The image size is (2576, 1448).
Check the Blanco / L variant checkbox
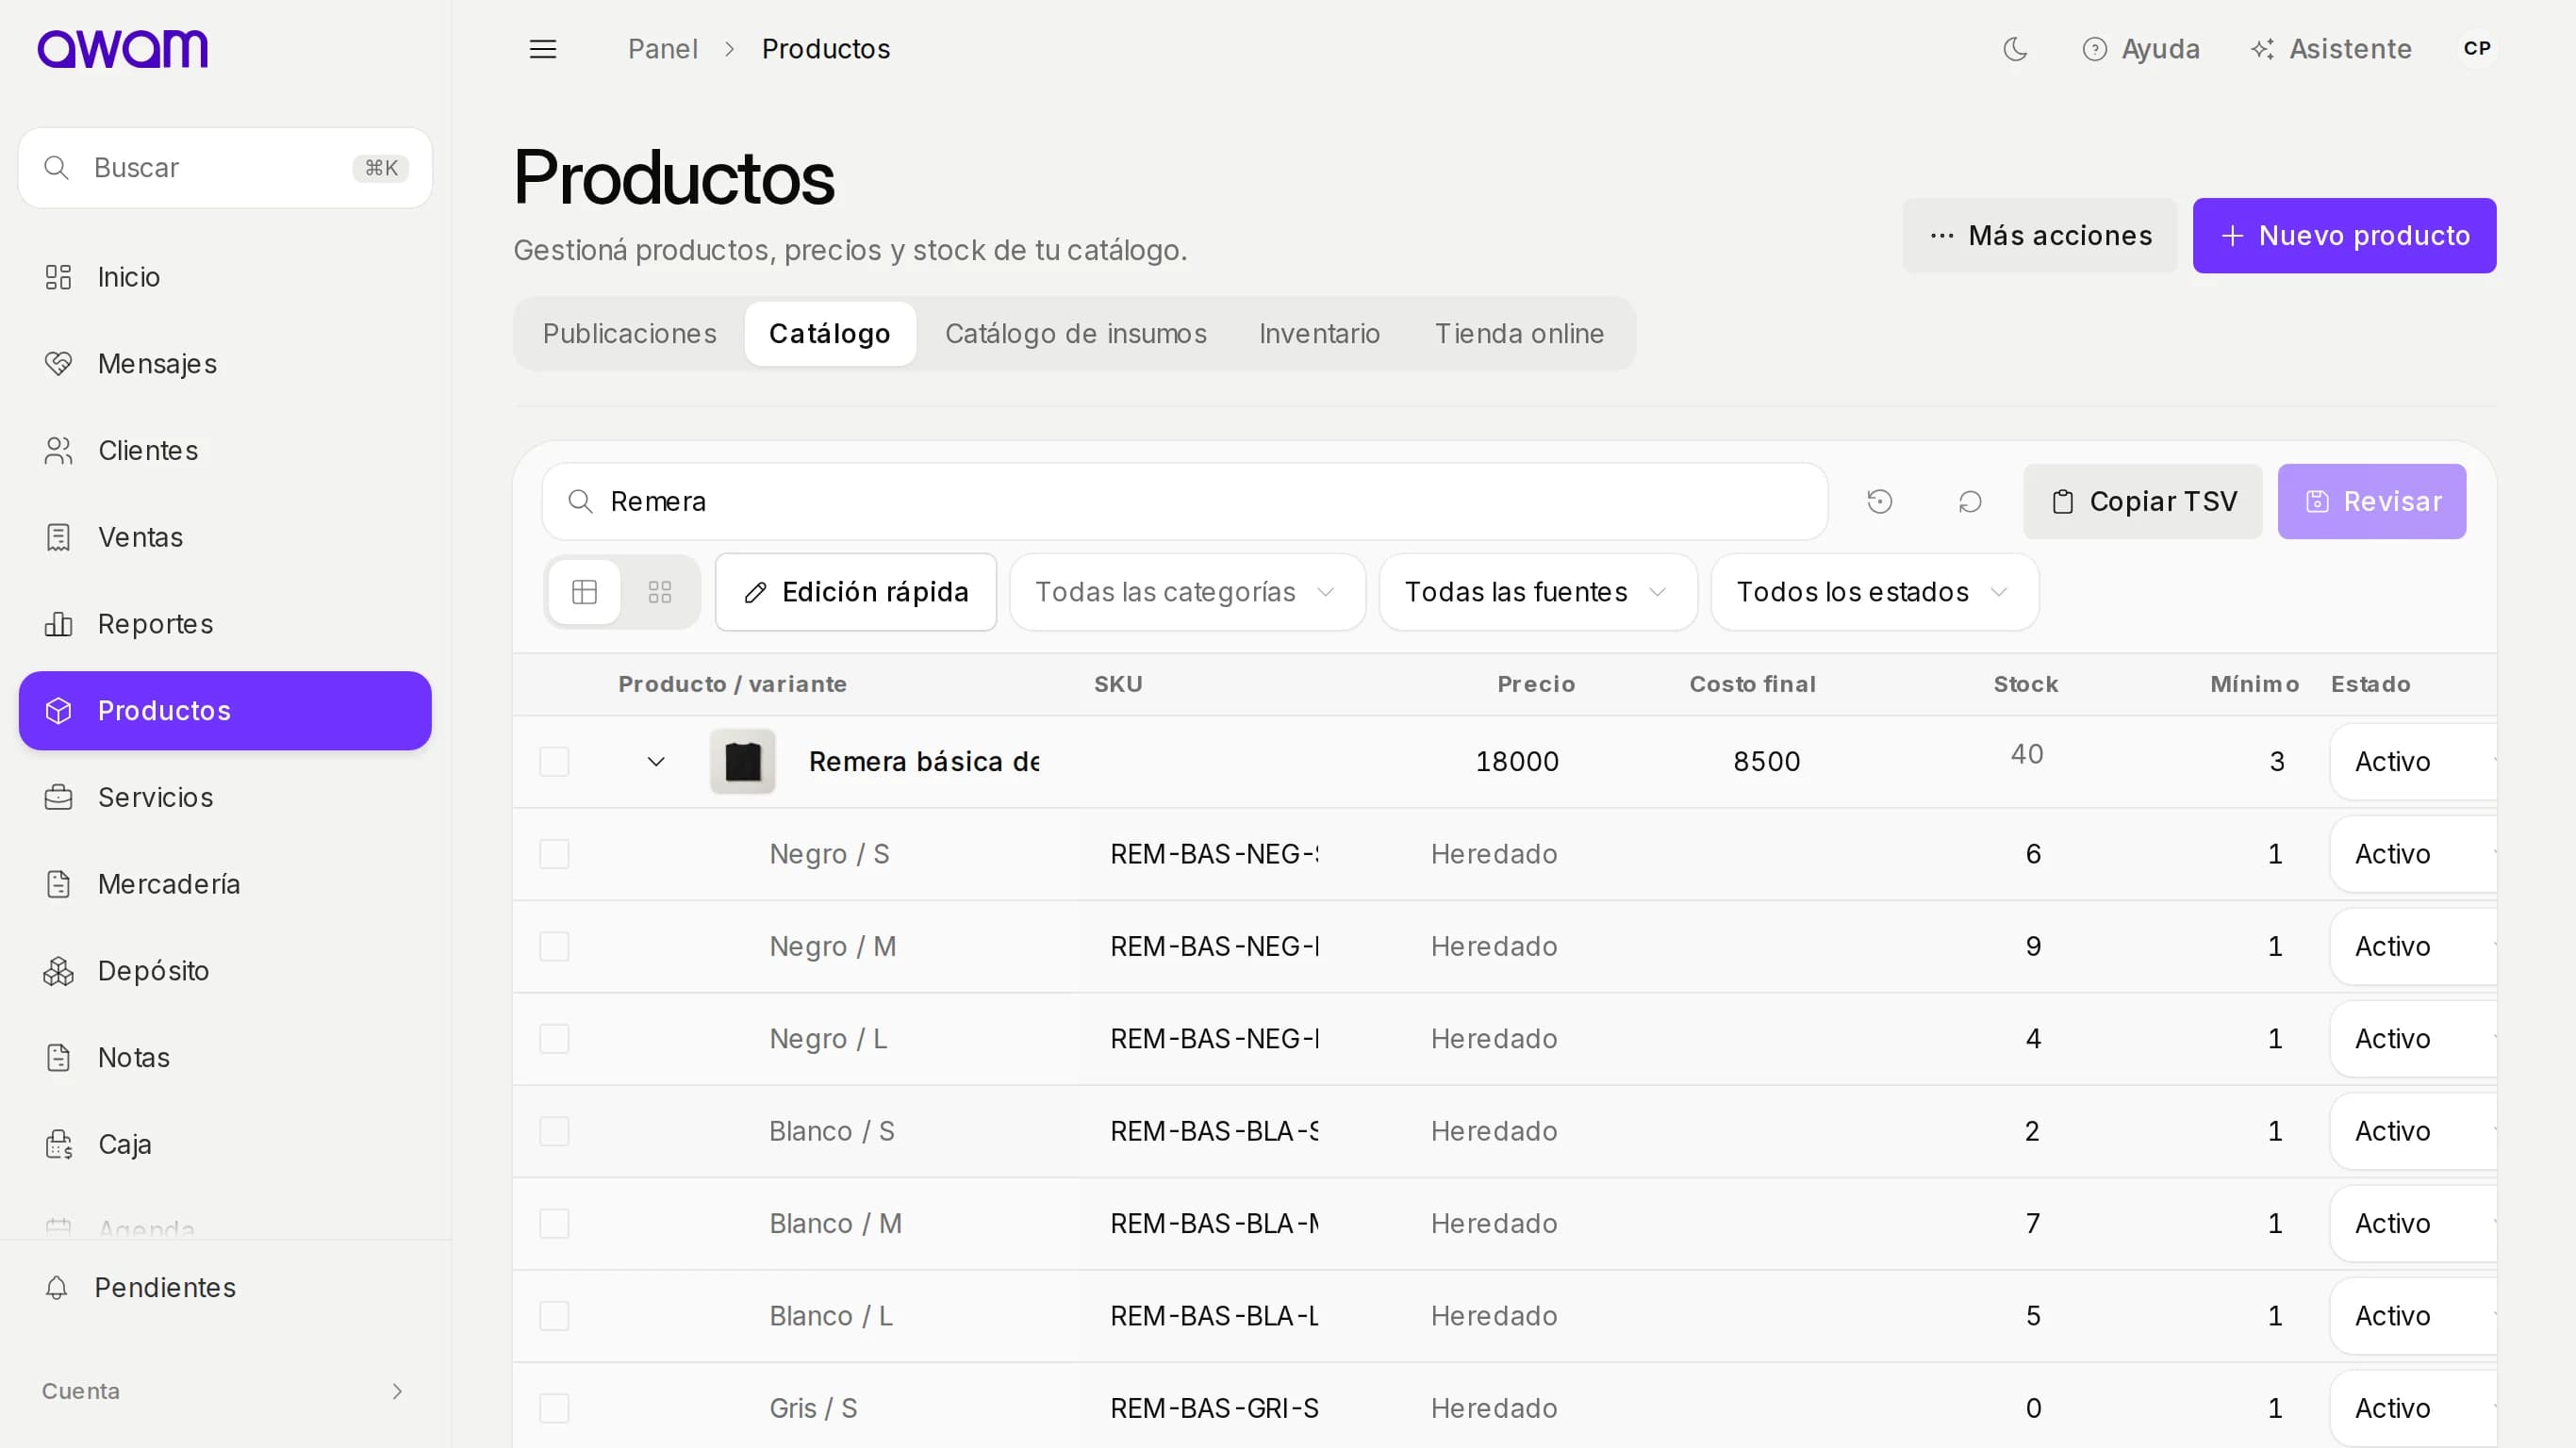pos(554,1316)
